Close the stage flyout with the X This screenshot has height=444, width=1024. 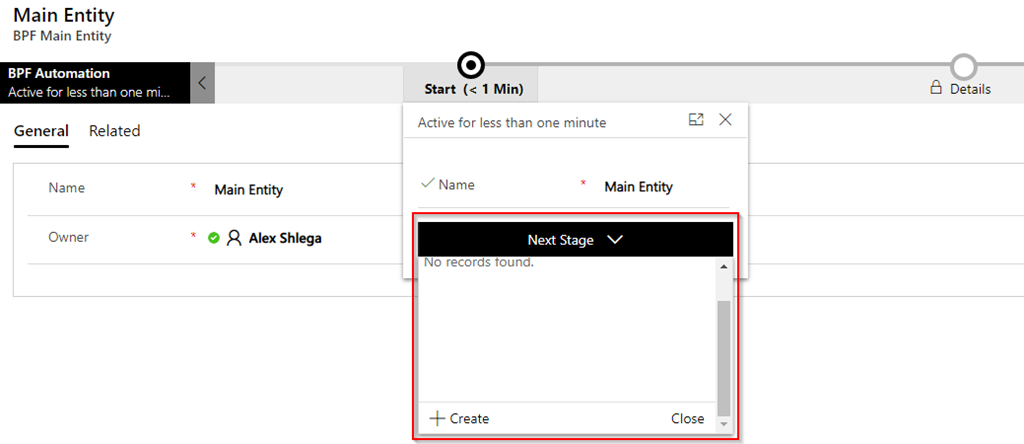click(x=725, y=119)
